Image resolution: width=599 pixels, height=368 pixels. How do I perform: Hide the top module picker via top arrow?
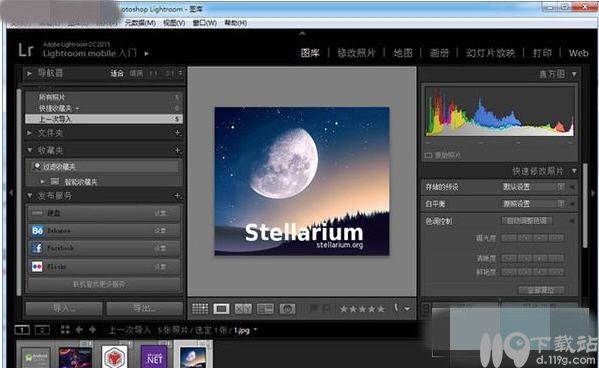coord(302,33)
